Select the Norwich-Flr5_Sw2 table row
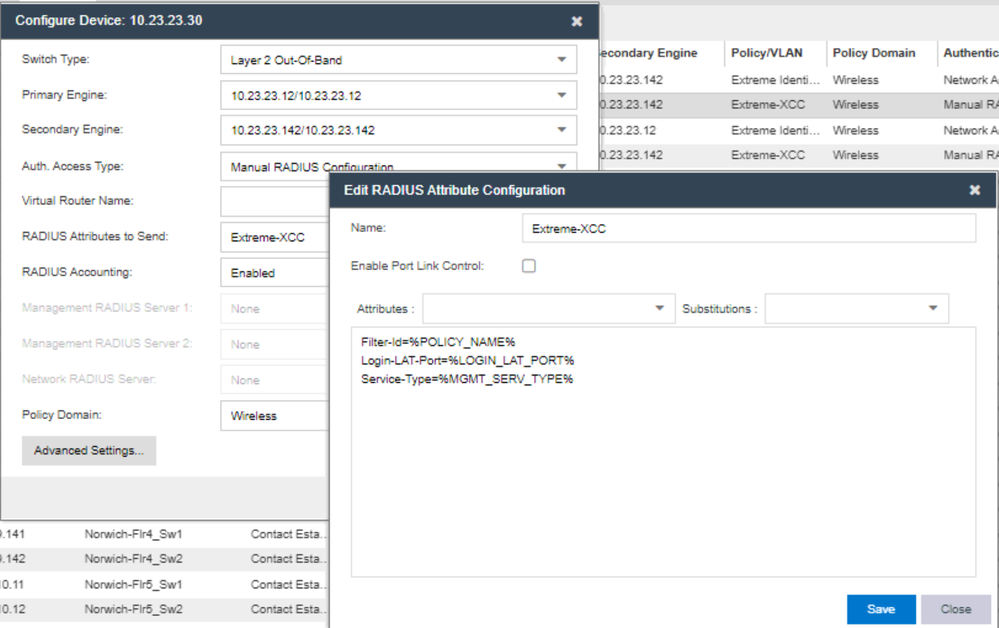The height and width of the screenshot is (628, 999). [x=133, y=609]
